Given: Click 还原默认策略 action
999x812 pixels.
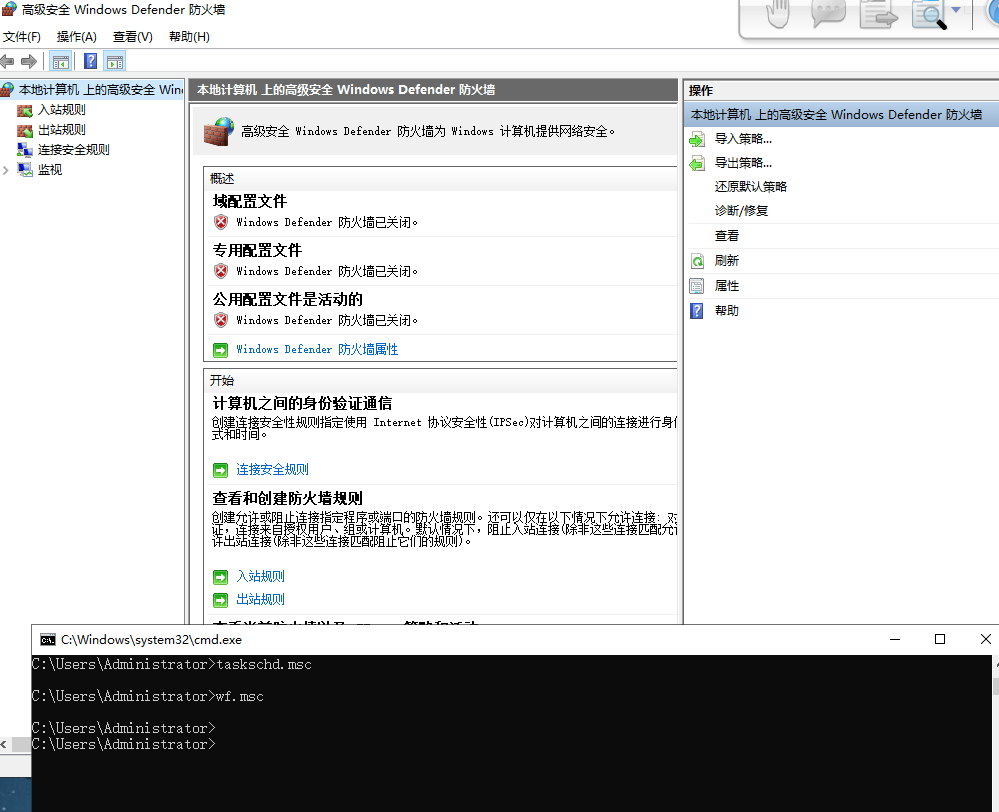Looking at the screenshot, I should pos(751,187).
